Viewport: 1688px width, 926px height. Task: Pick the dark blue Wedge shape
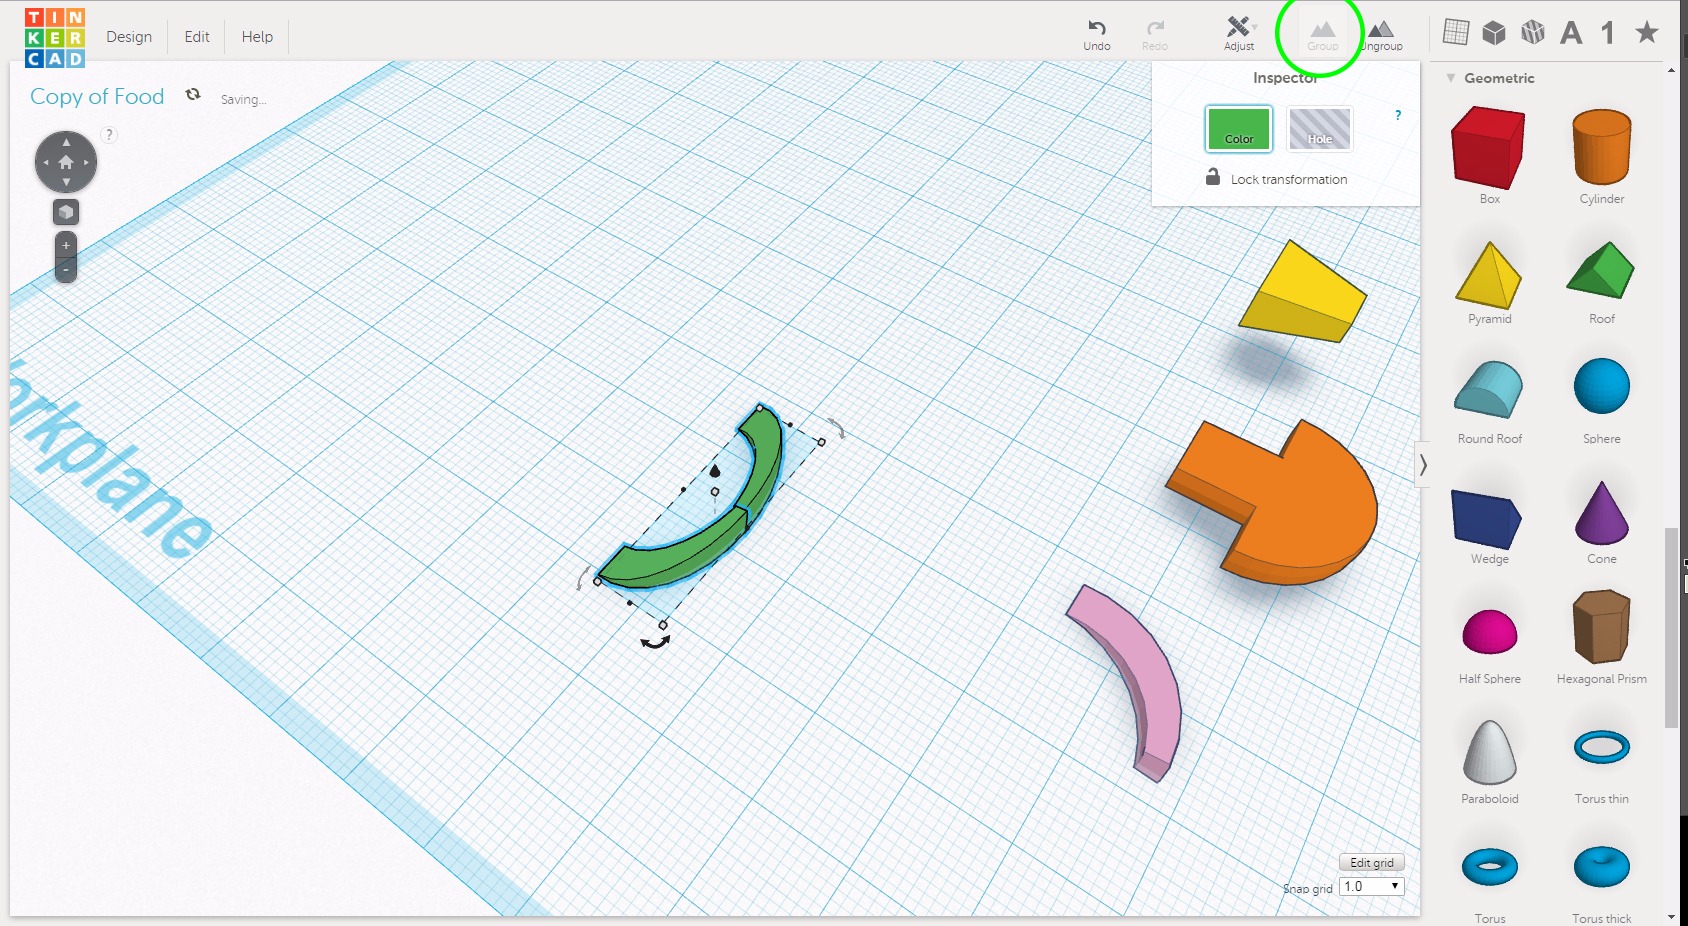(x=1487, y=520)
